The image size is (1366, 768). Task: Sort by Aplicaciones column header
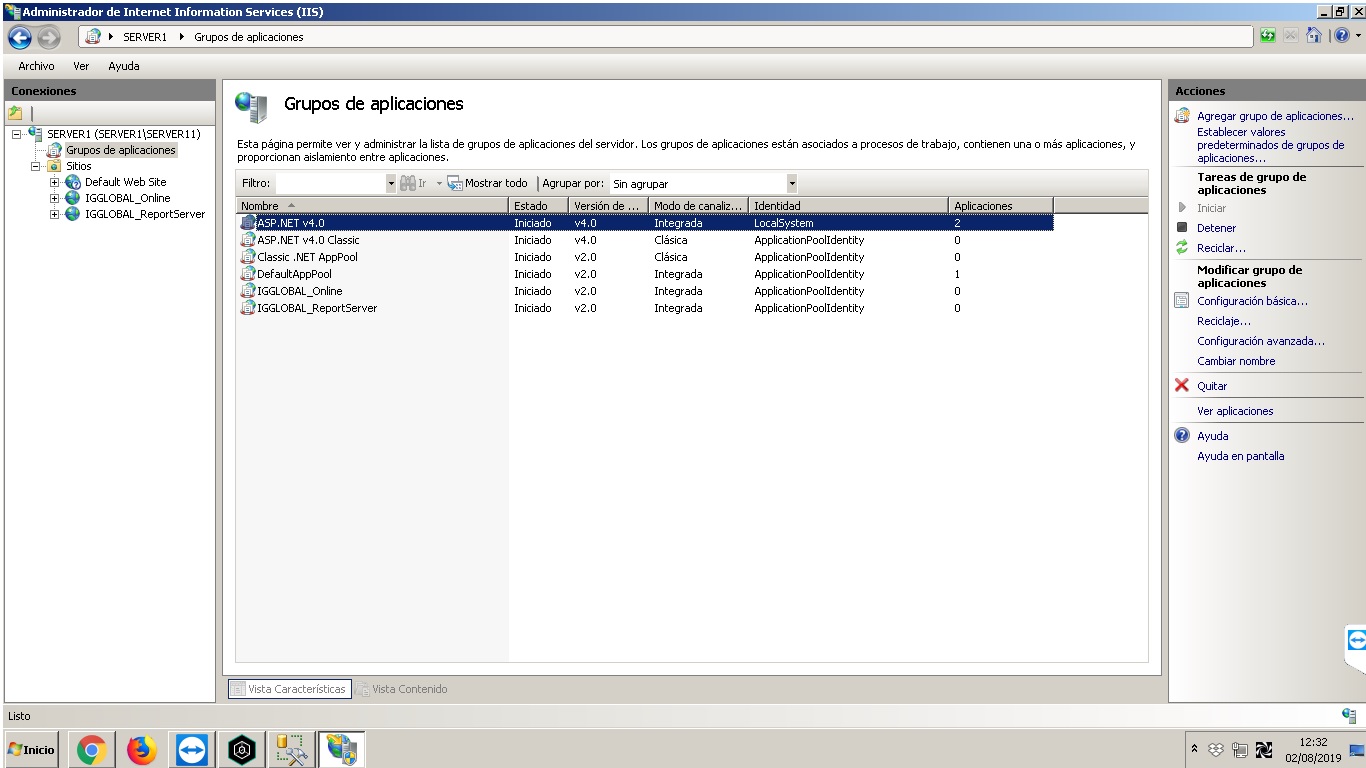point(1001,206)
